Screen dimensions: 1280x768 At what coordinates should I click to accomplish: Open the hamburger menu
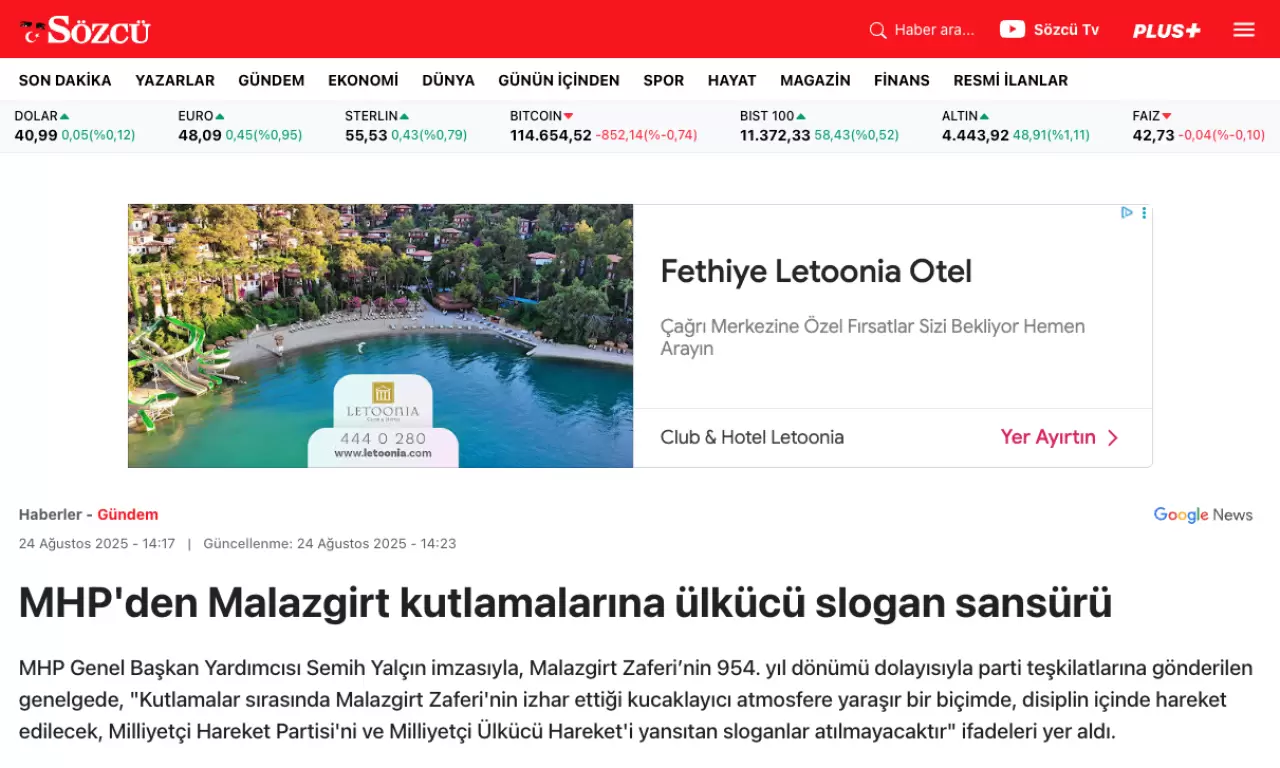(1244, 30)
